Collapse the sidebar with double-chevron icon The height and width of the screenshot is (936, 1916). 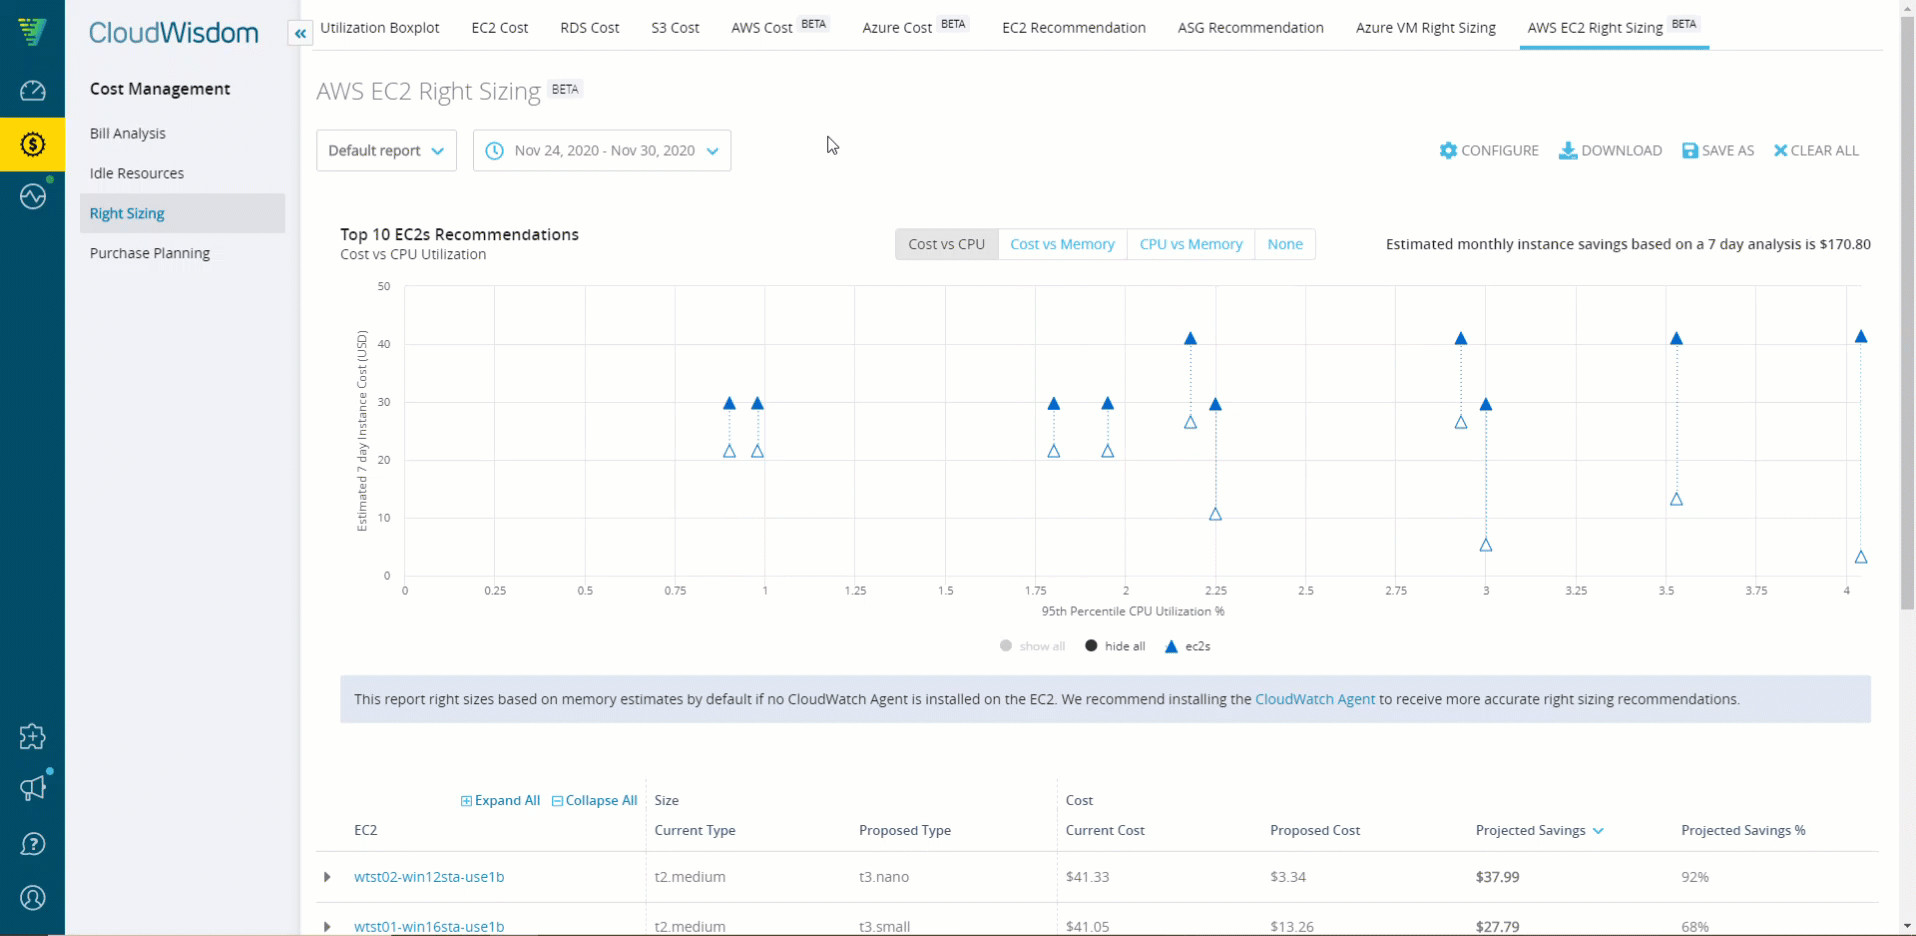[x=300, y=33]
